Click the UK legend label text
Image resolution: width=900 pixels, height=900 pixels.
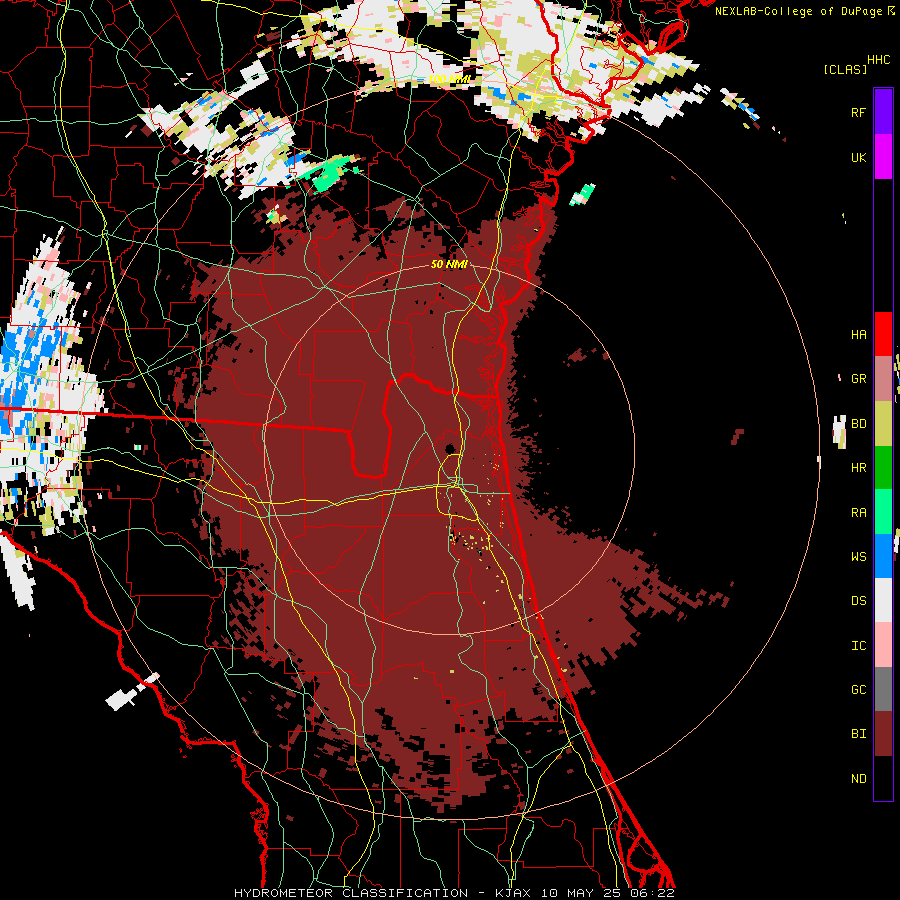point(858,158)
